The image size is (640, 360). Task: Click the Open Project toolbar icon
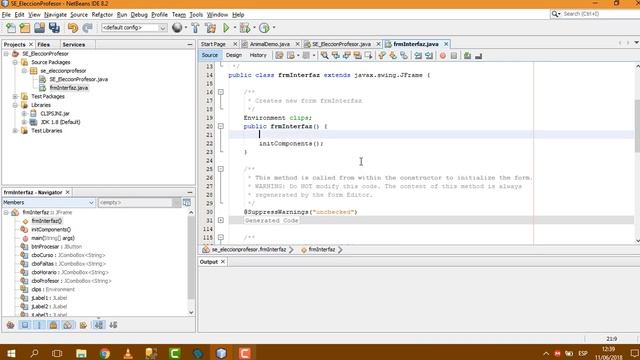pyautogui.click(x=40, y=28)
